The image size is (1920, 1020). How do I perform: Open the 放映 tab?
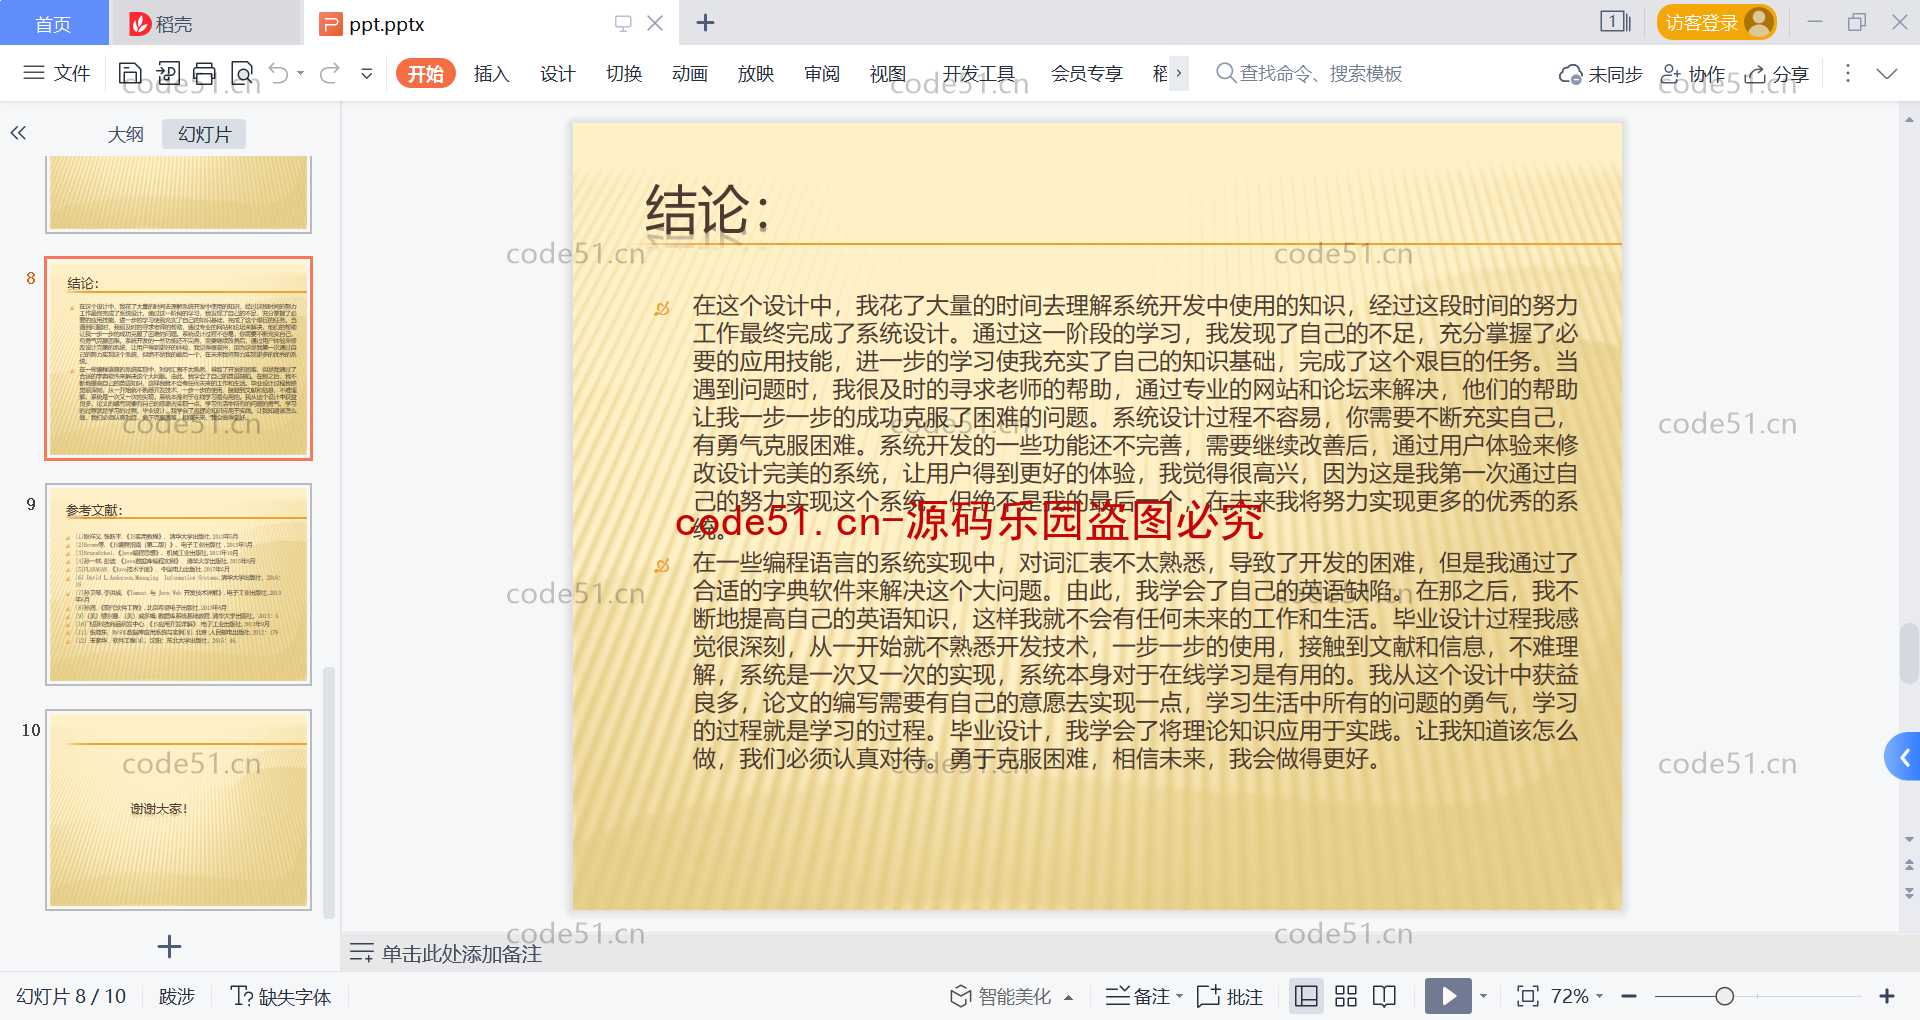tap(756, 74)
